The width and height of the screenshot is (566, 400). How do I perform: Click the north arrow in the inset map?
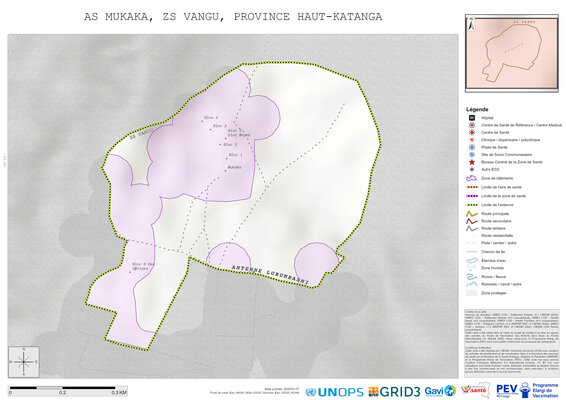[471, 25]
